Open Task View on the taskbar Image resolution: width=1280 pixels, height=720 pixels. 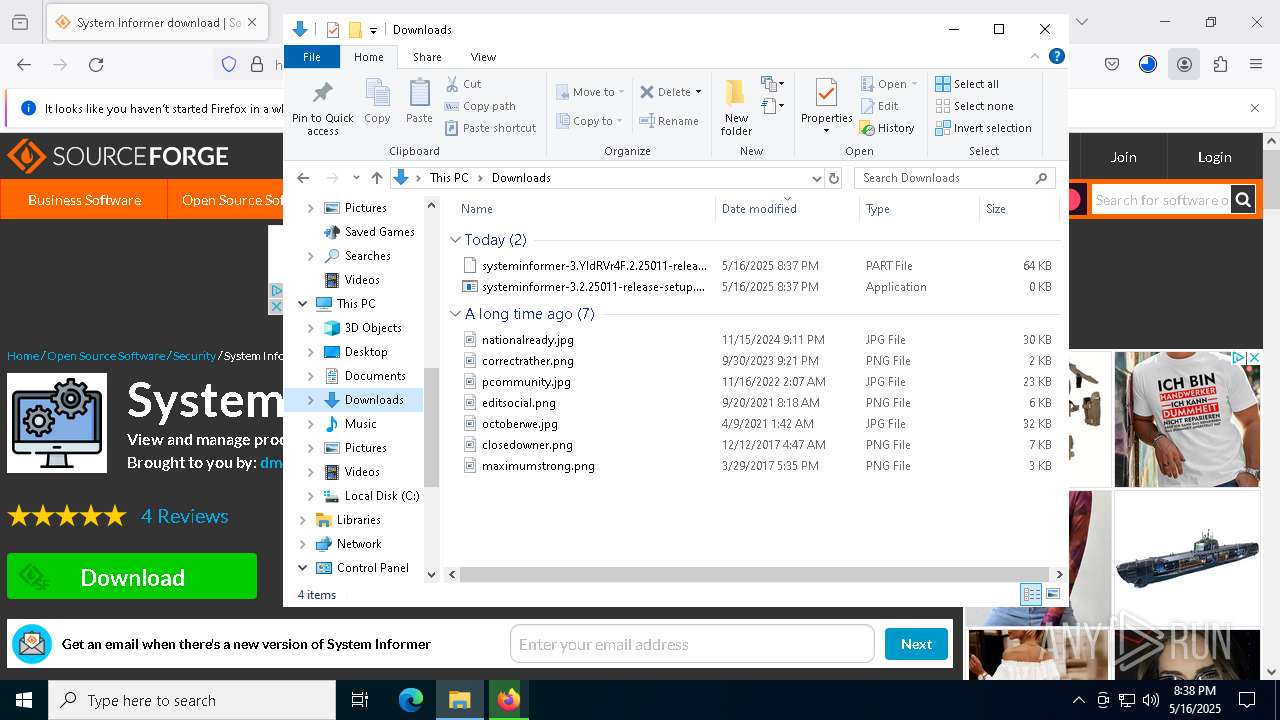[360, 700]
